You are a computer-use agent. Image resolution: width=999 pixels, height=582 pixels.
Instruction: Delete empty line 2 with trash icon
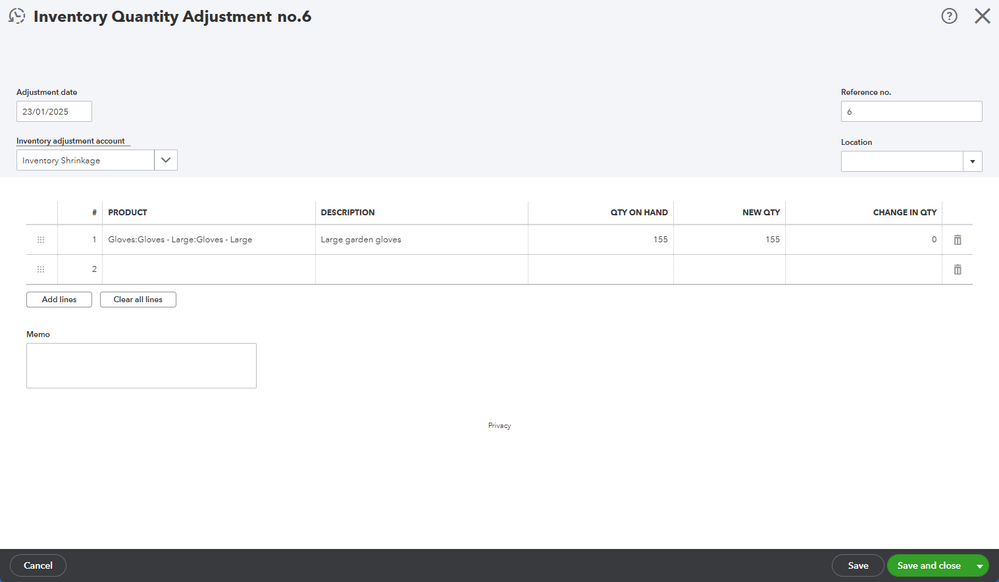[957, 270]
